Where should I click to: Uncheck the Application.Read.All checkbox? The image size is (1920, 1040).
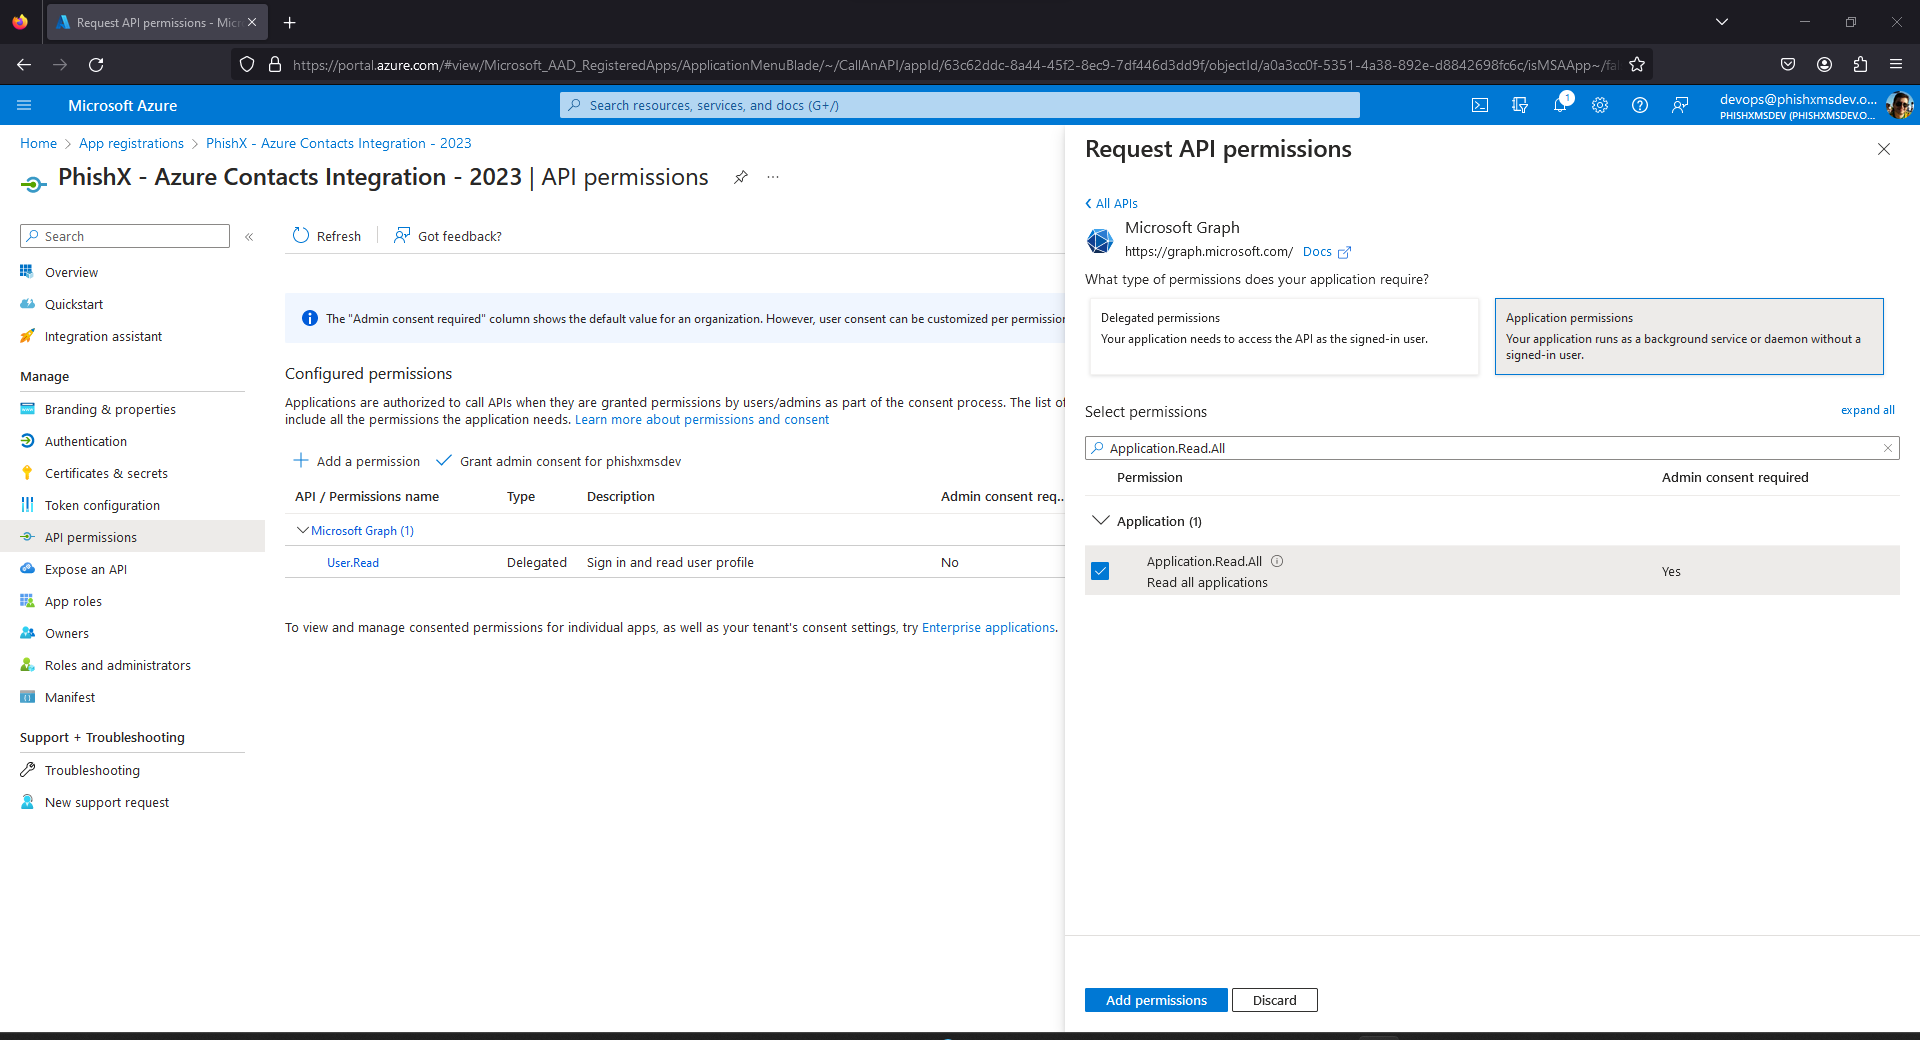pos(1101,571)
